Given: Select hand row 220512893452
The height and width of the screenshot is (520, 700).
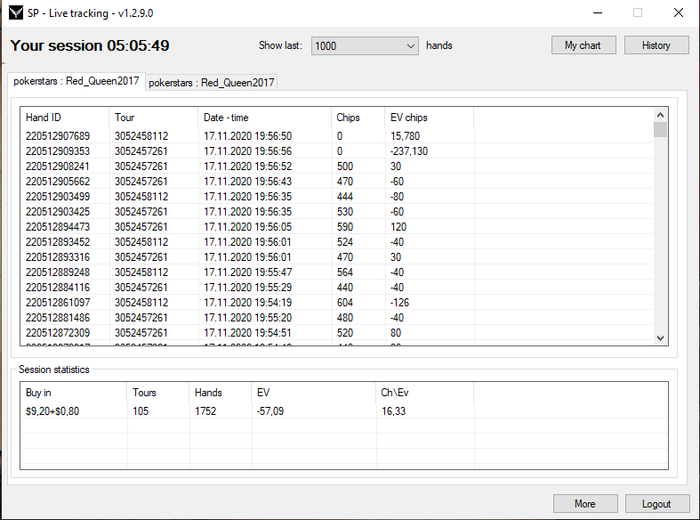Looking at the screenshot, I should pos(337,242).
